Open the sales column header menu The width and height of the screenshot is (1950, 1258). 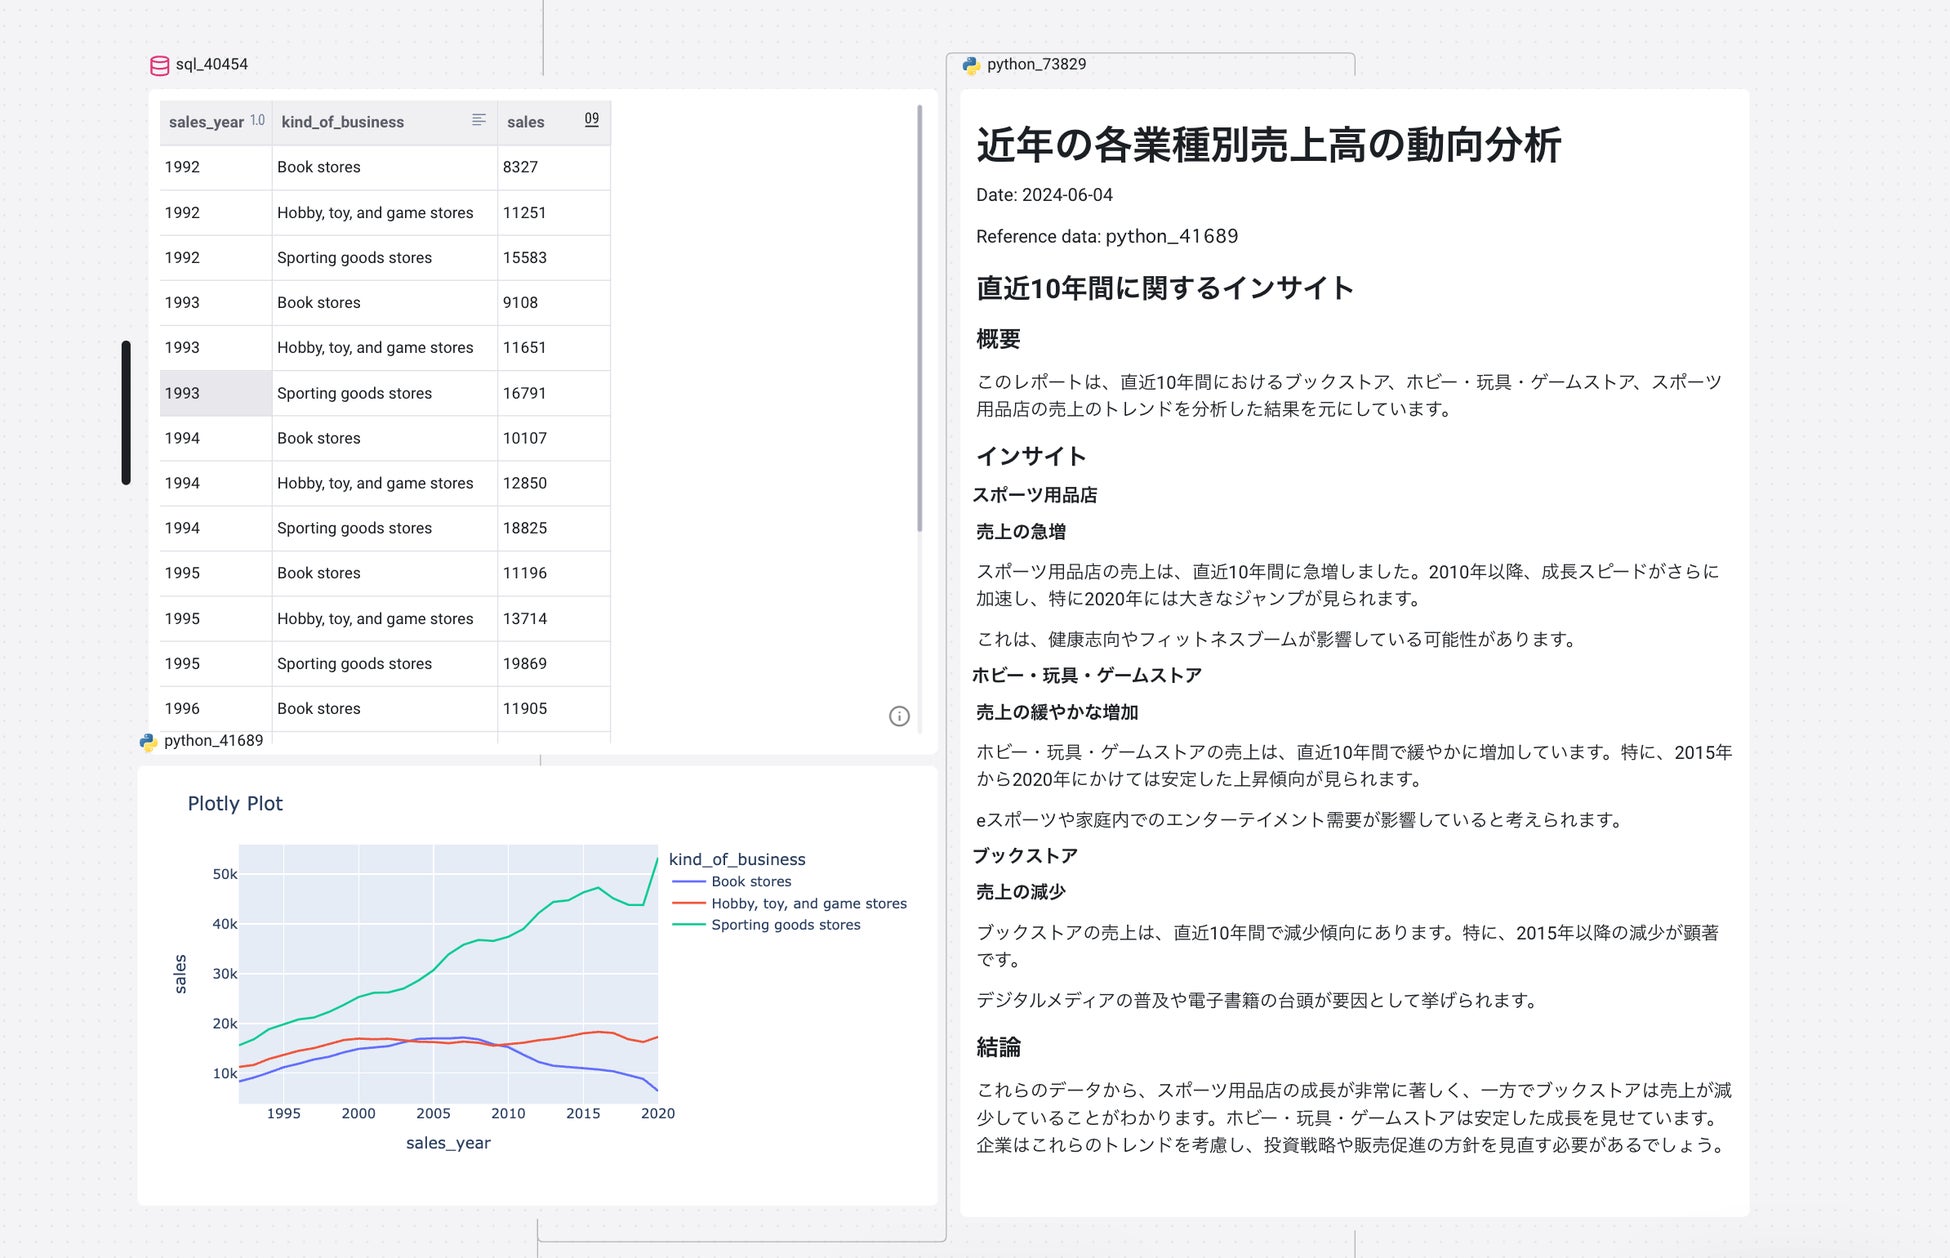525,122
